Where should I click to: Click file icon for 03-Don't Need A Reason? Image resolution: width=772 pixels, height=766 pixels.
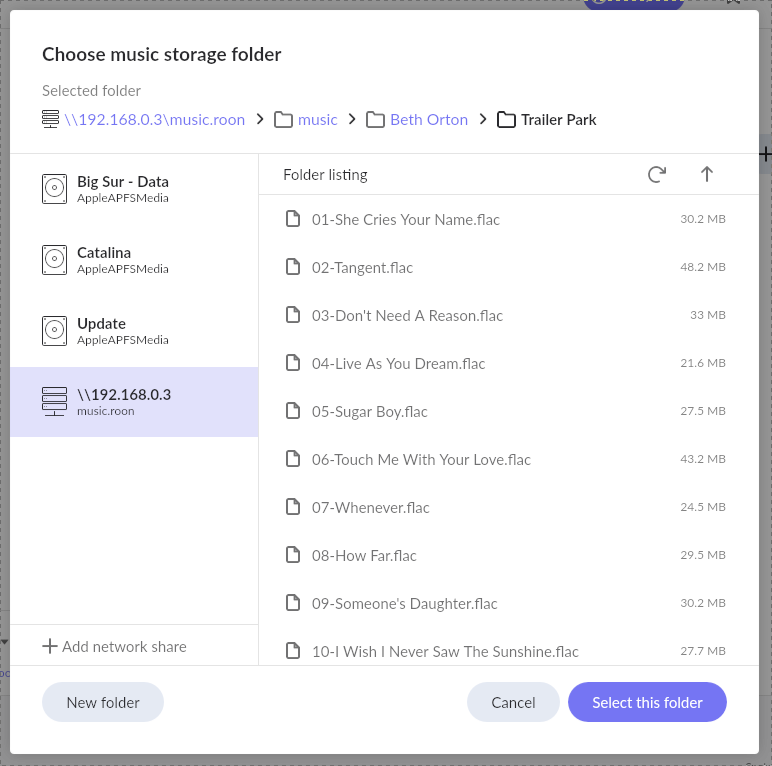pyautogui.click(x=293, y=315)
